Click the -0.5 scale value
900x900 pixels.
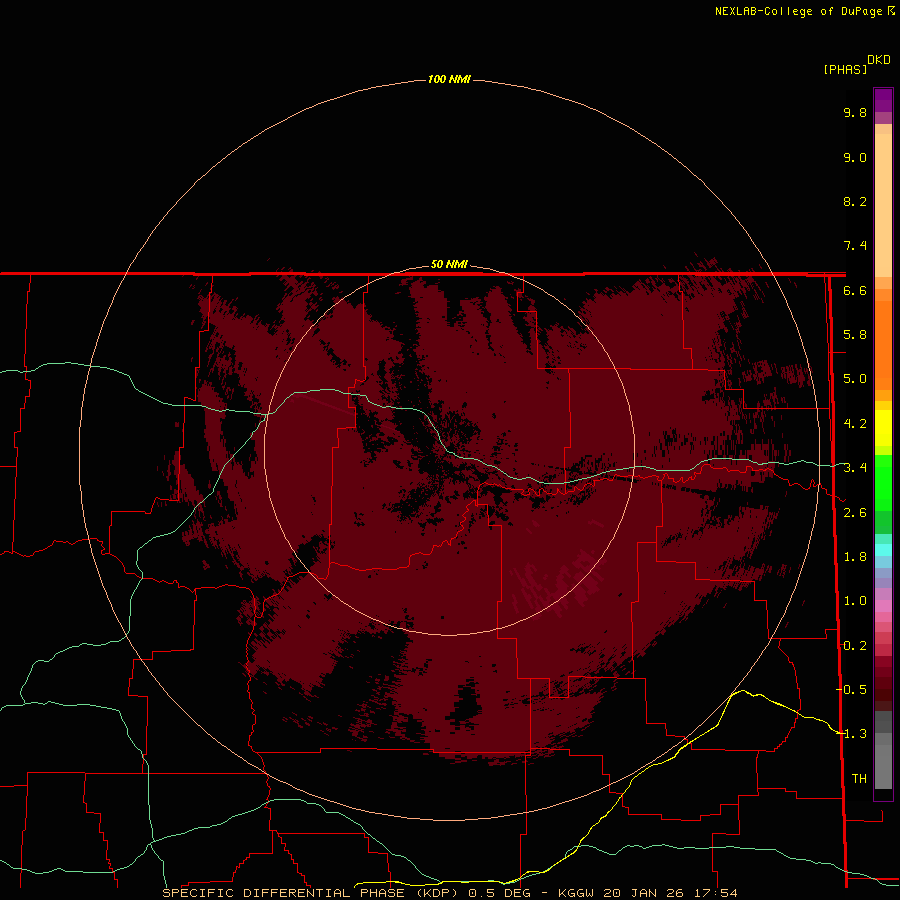[x=851, y=690]
